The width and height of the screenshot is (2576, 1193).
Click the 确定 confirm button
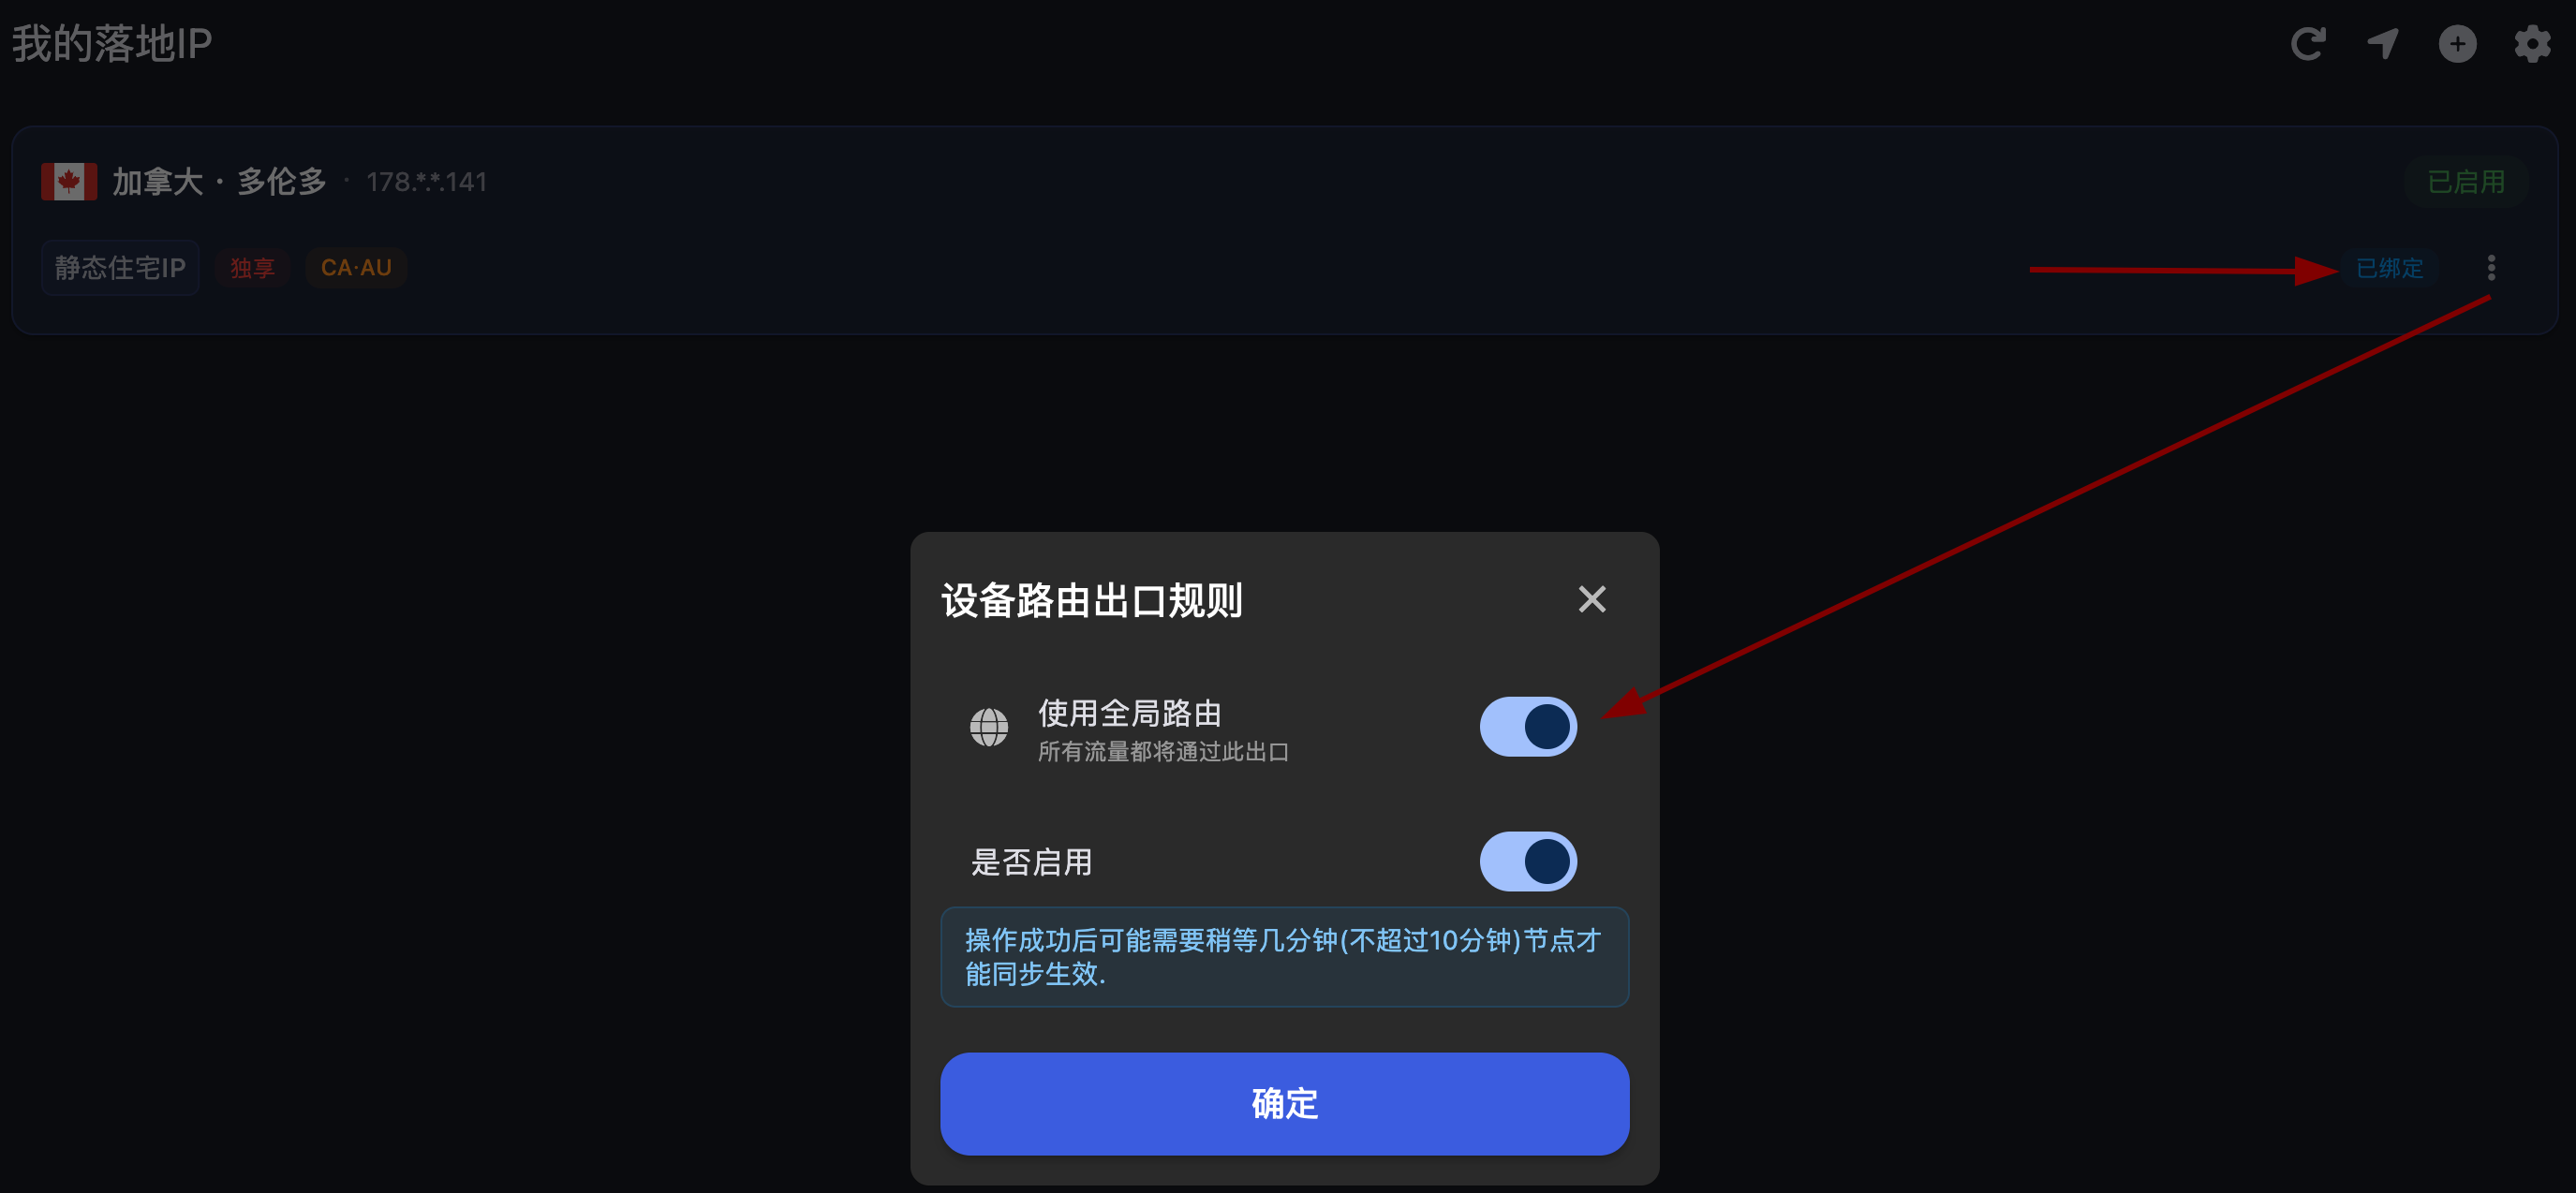point(1285,1104)
